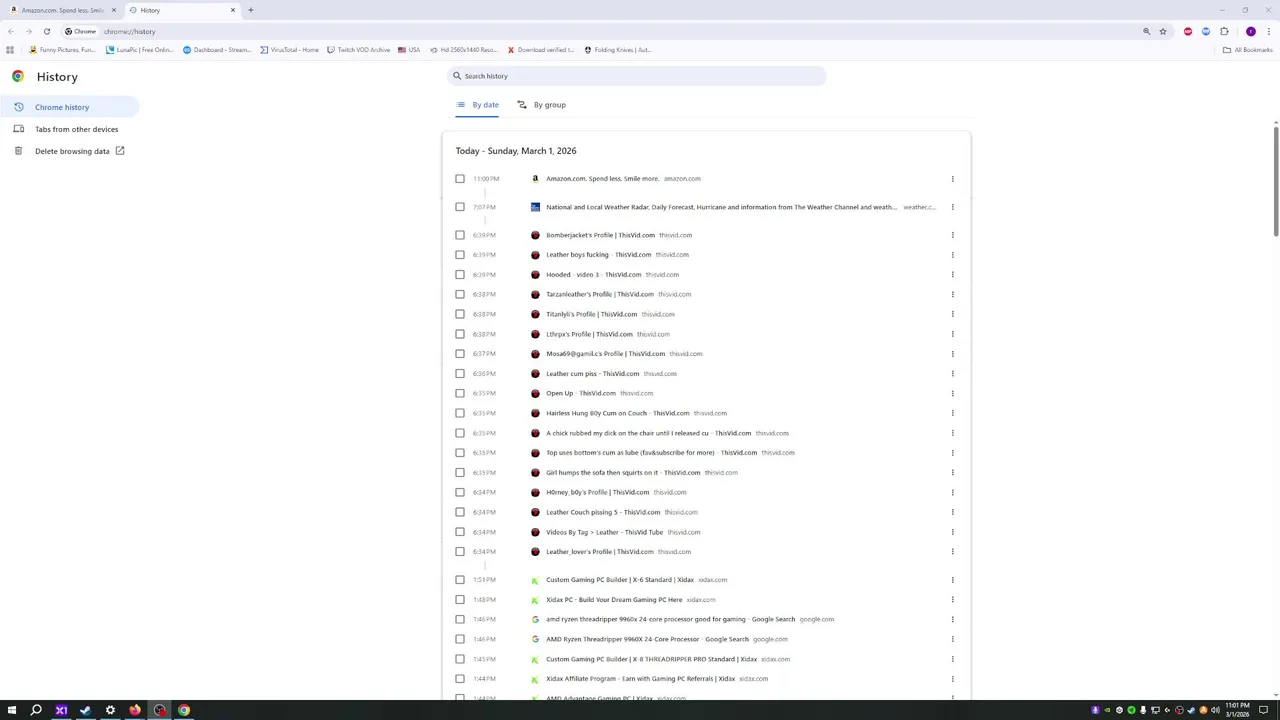Check the Amazon.com history entry checkbox
Screen dimensions: 1280x720
[460, 179]
